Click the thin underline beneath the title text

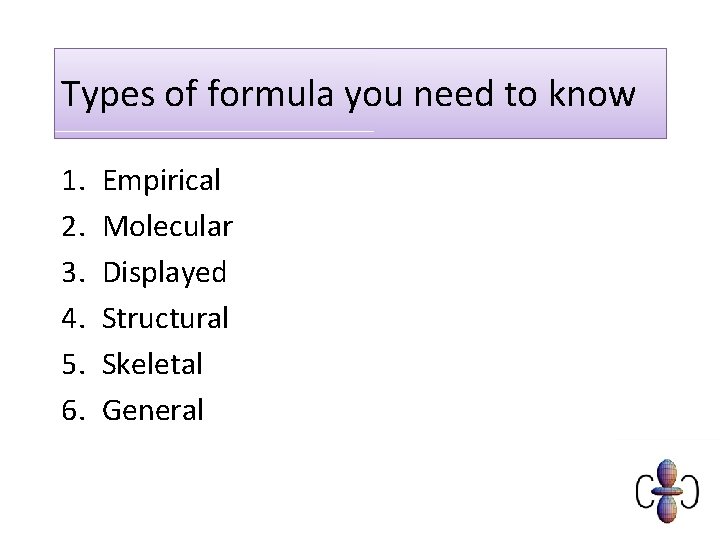[215, 131]
